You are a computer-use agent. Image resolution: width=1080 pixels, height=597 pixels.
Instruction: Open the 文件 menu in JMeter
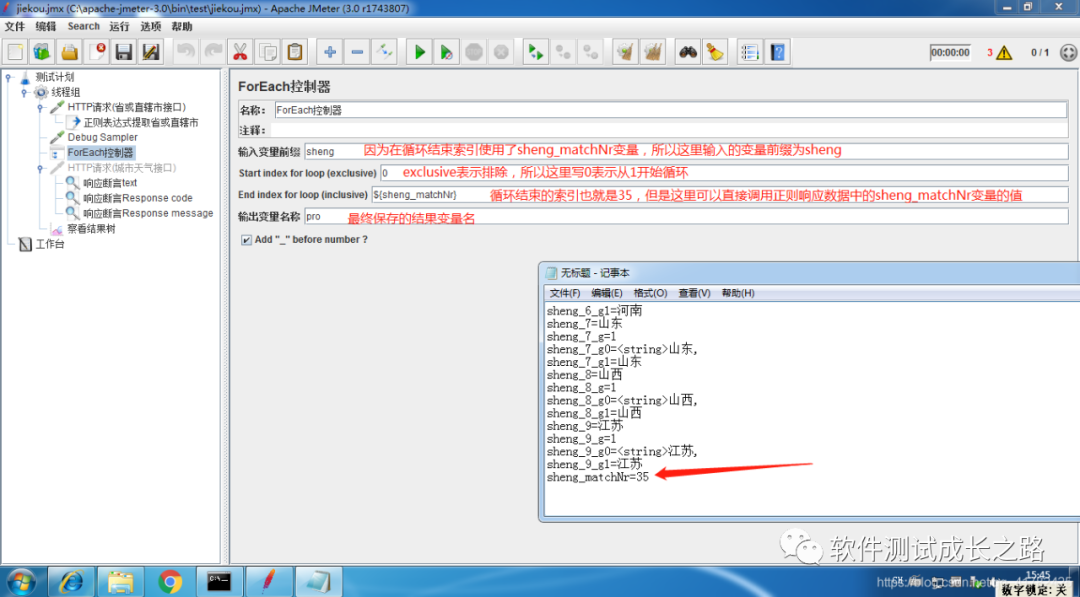[14, 26]
